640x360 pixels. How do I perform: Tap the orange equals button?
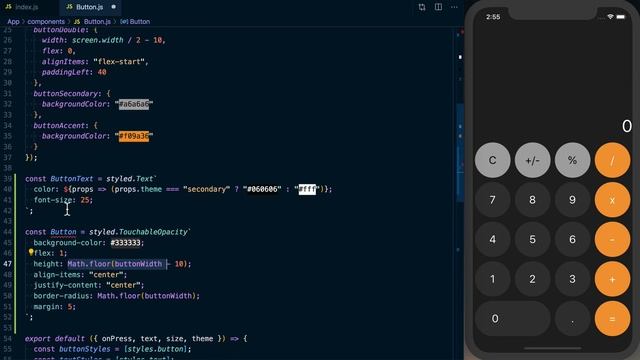612,318
